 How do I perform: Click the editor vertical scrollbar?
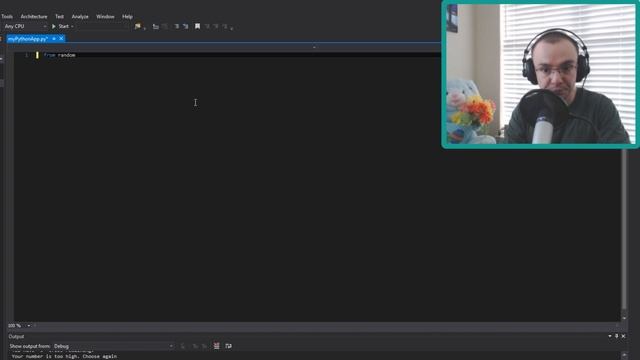click(624, 230)
